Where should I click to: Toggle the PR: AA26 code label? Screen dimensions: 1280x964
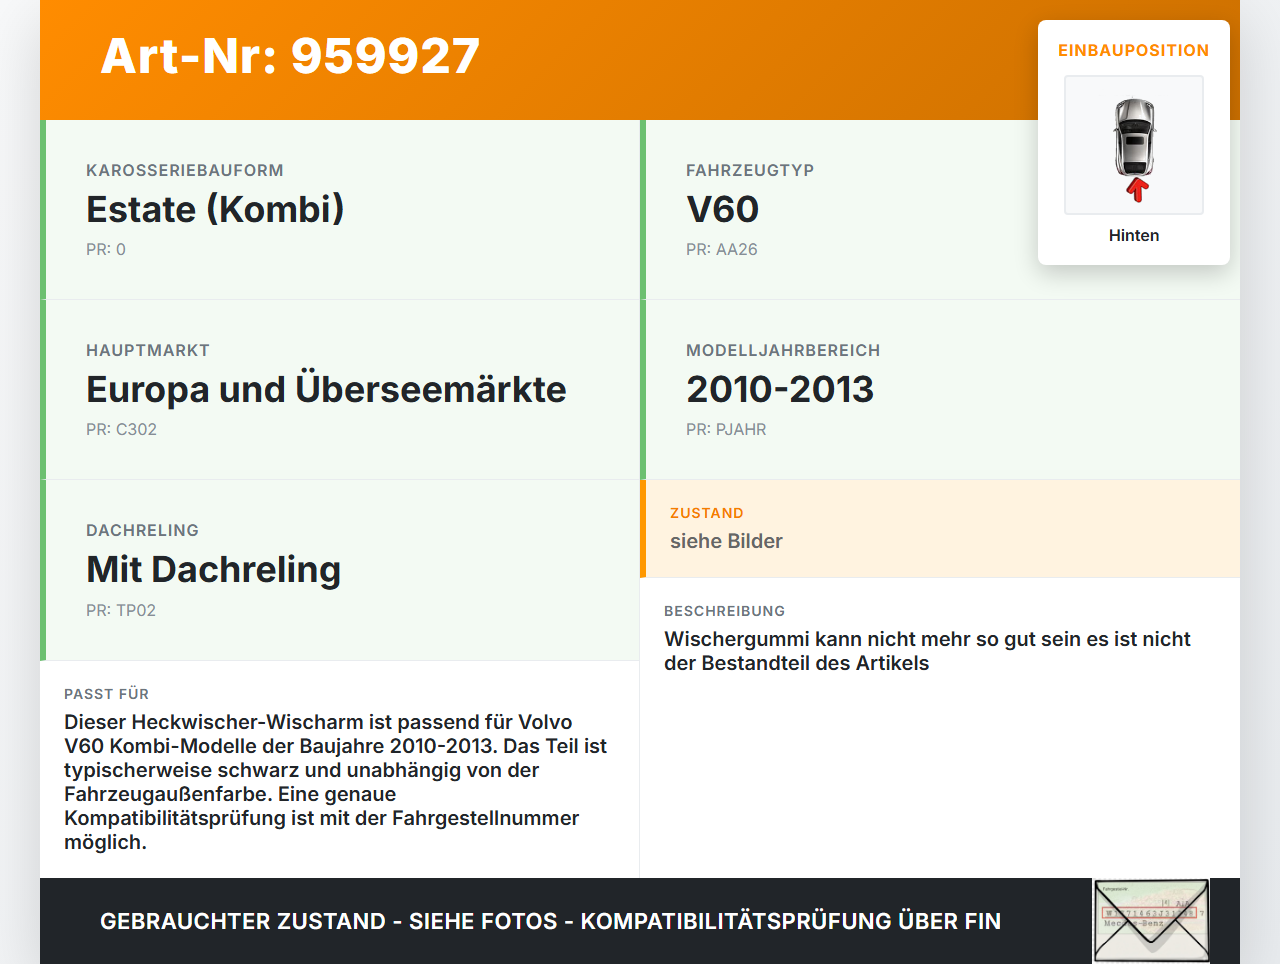[x=721, y=250]
